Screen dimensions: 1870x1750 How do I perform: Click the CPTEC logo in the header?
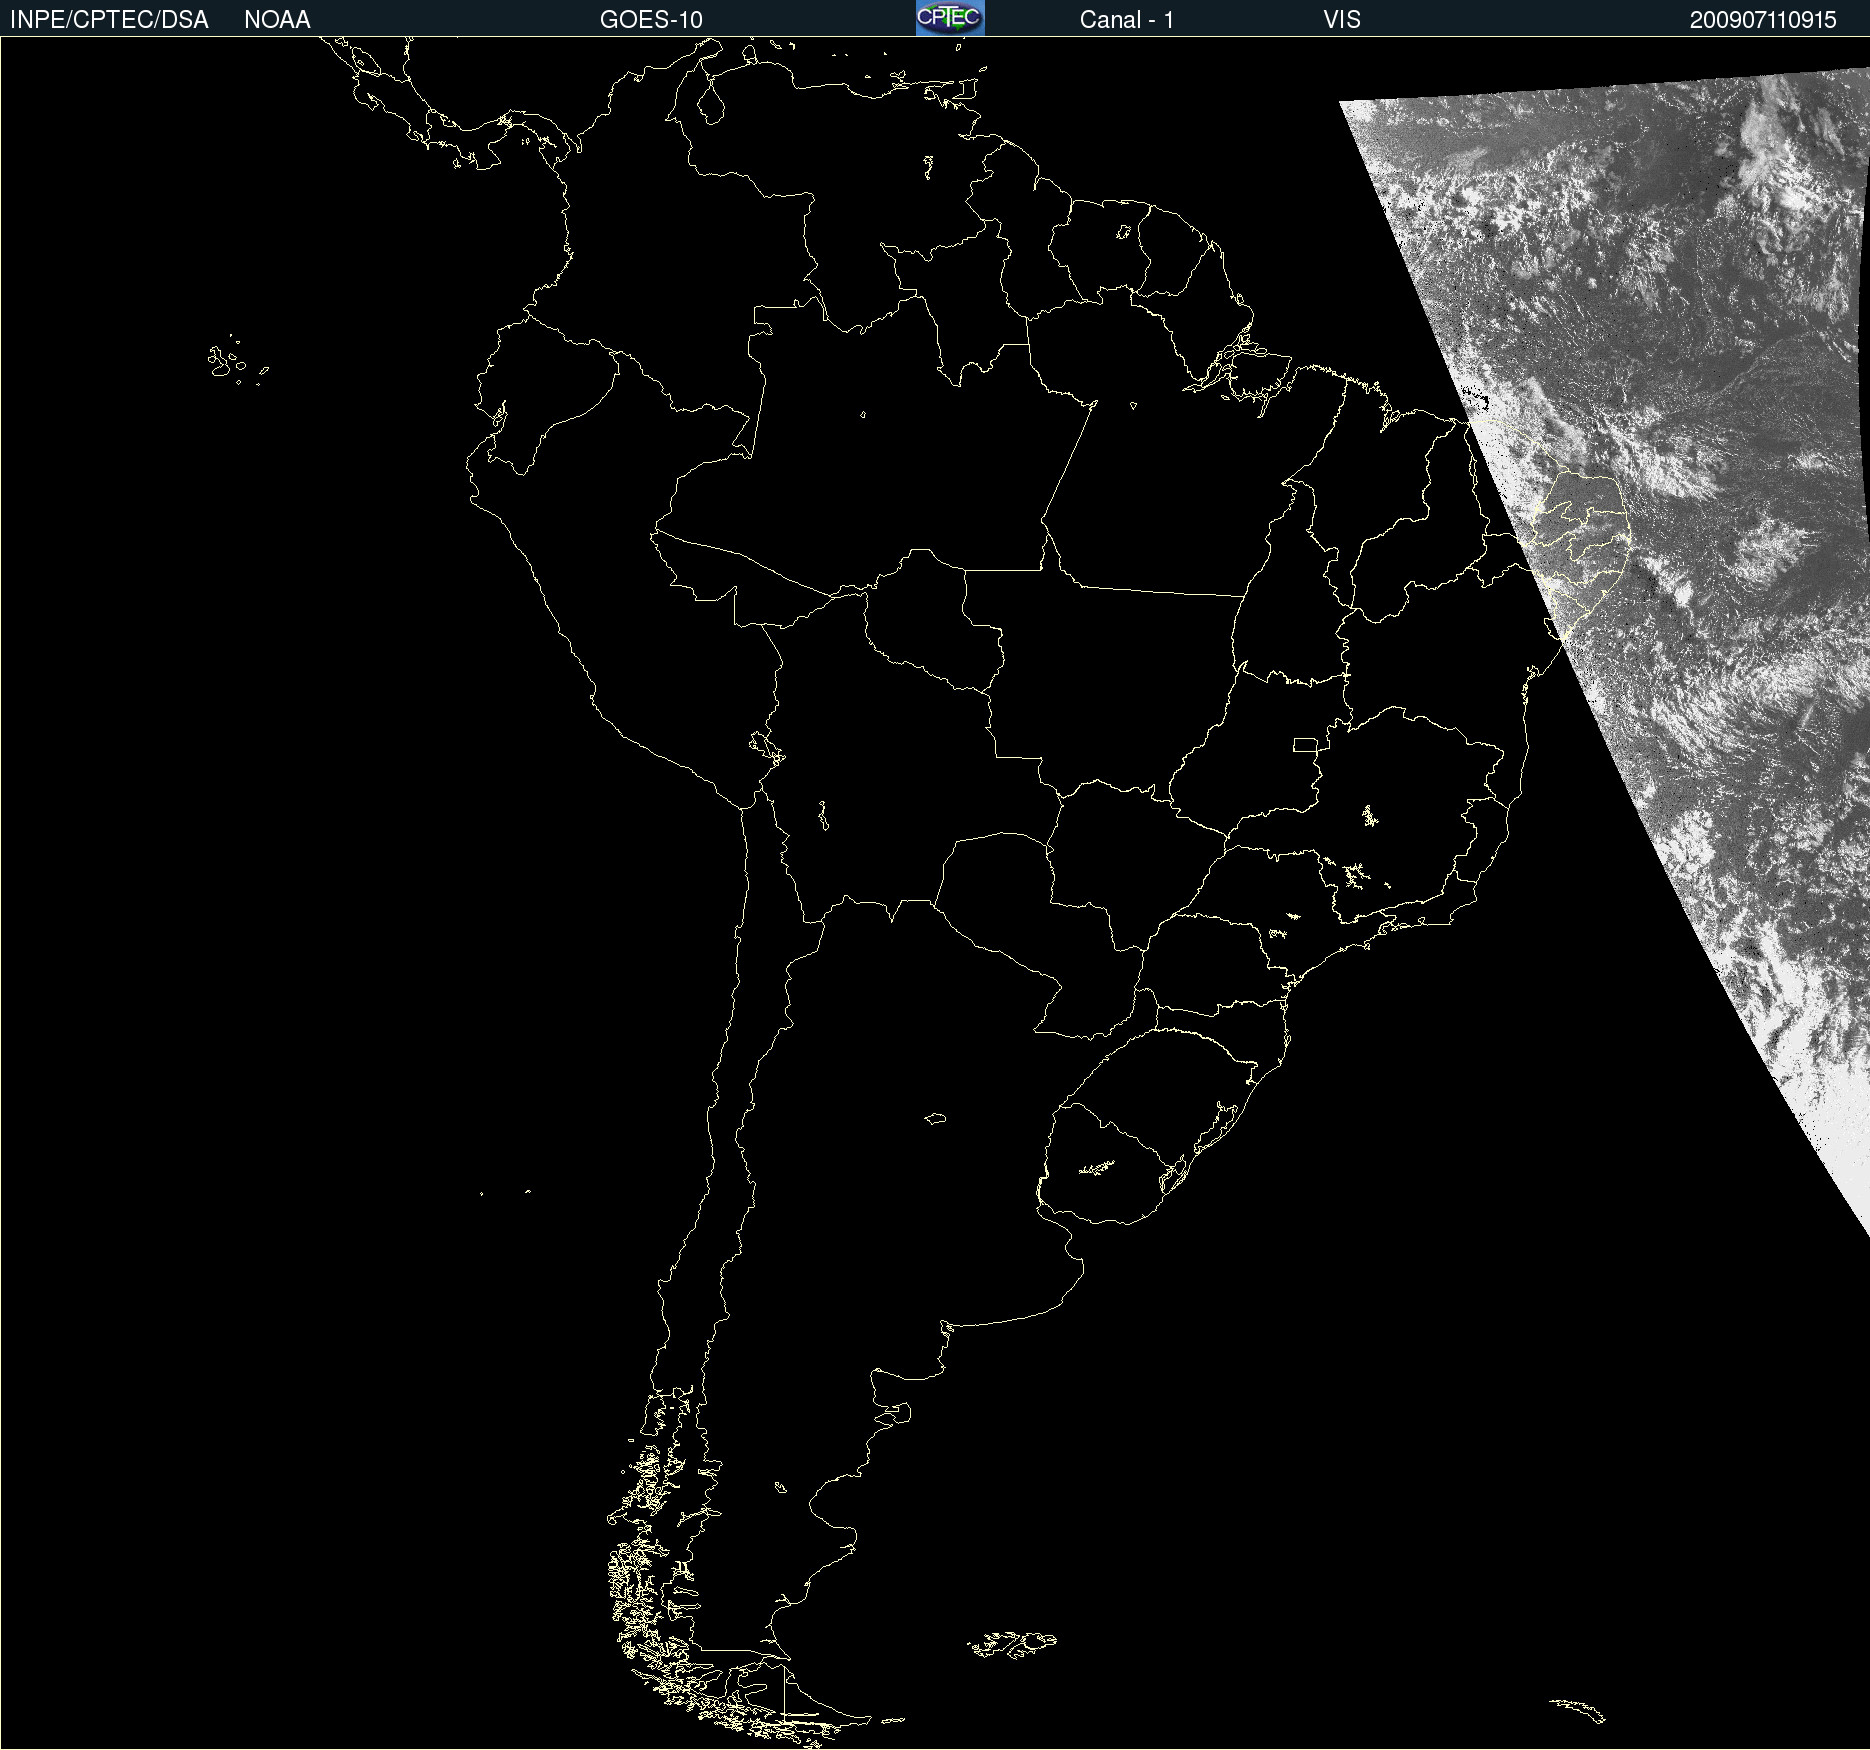pyautogui.click(x=950, y=18)
